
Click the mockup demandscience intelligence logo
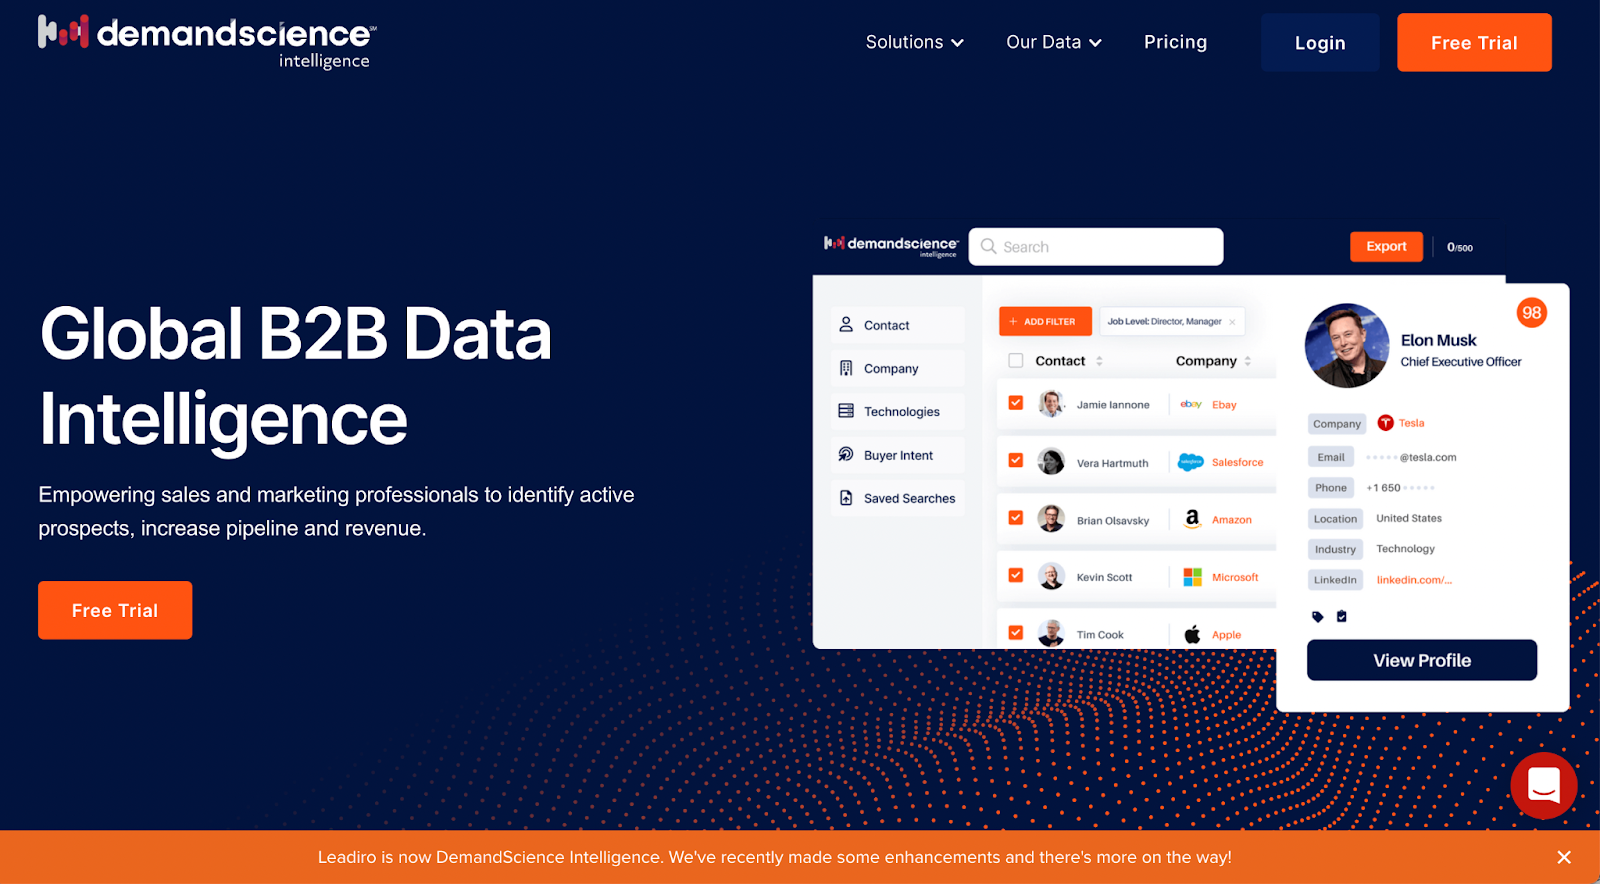tap(891, 246)
